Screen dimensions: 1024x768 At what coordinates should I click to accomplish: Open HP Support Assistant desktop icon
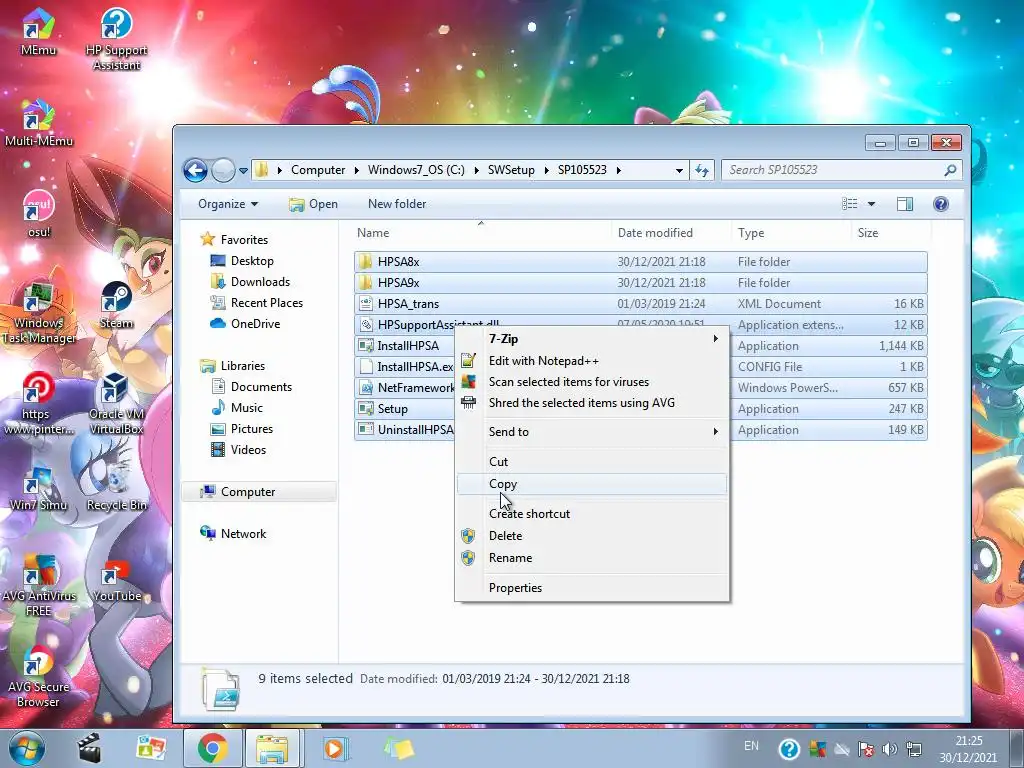pyautogui.click(x=116, y=38)
